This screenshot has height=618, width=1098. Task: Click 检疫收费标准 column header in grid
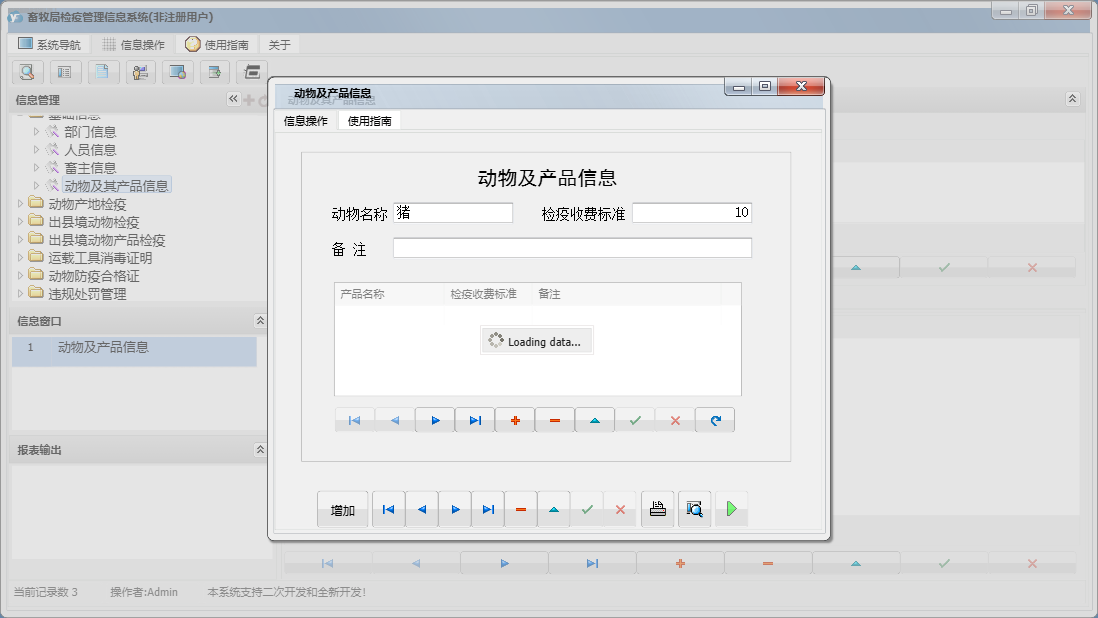(488, 294)
